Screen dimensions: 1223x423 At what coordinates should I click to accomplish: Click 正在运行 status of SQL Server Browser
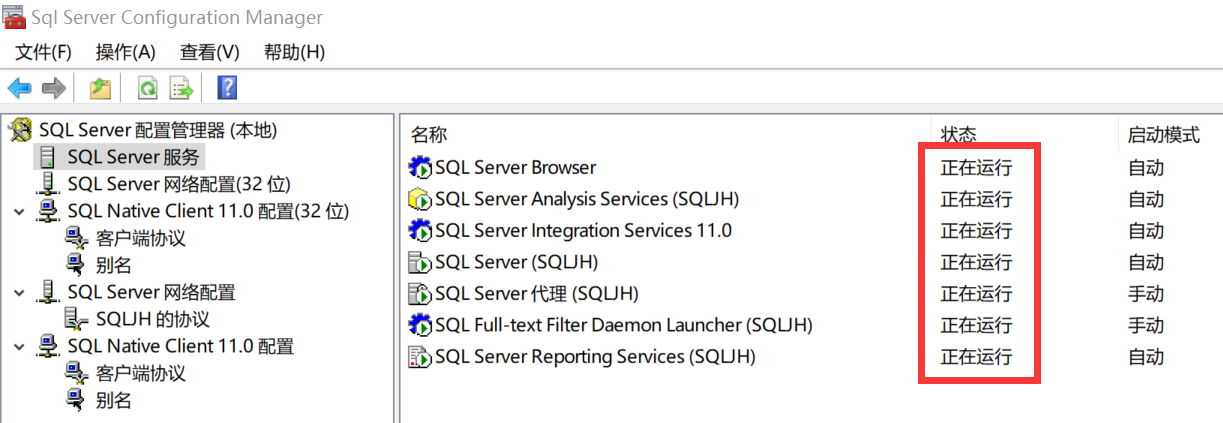pyautogui.click(x=976, y=167)
